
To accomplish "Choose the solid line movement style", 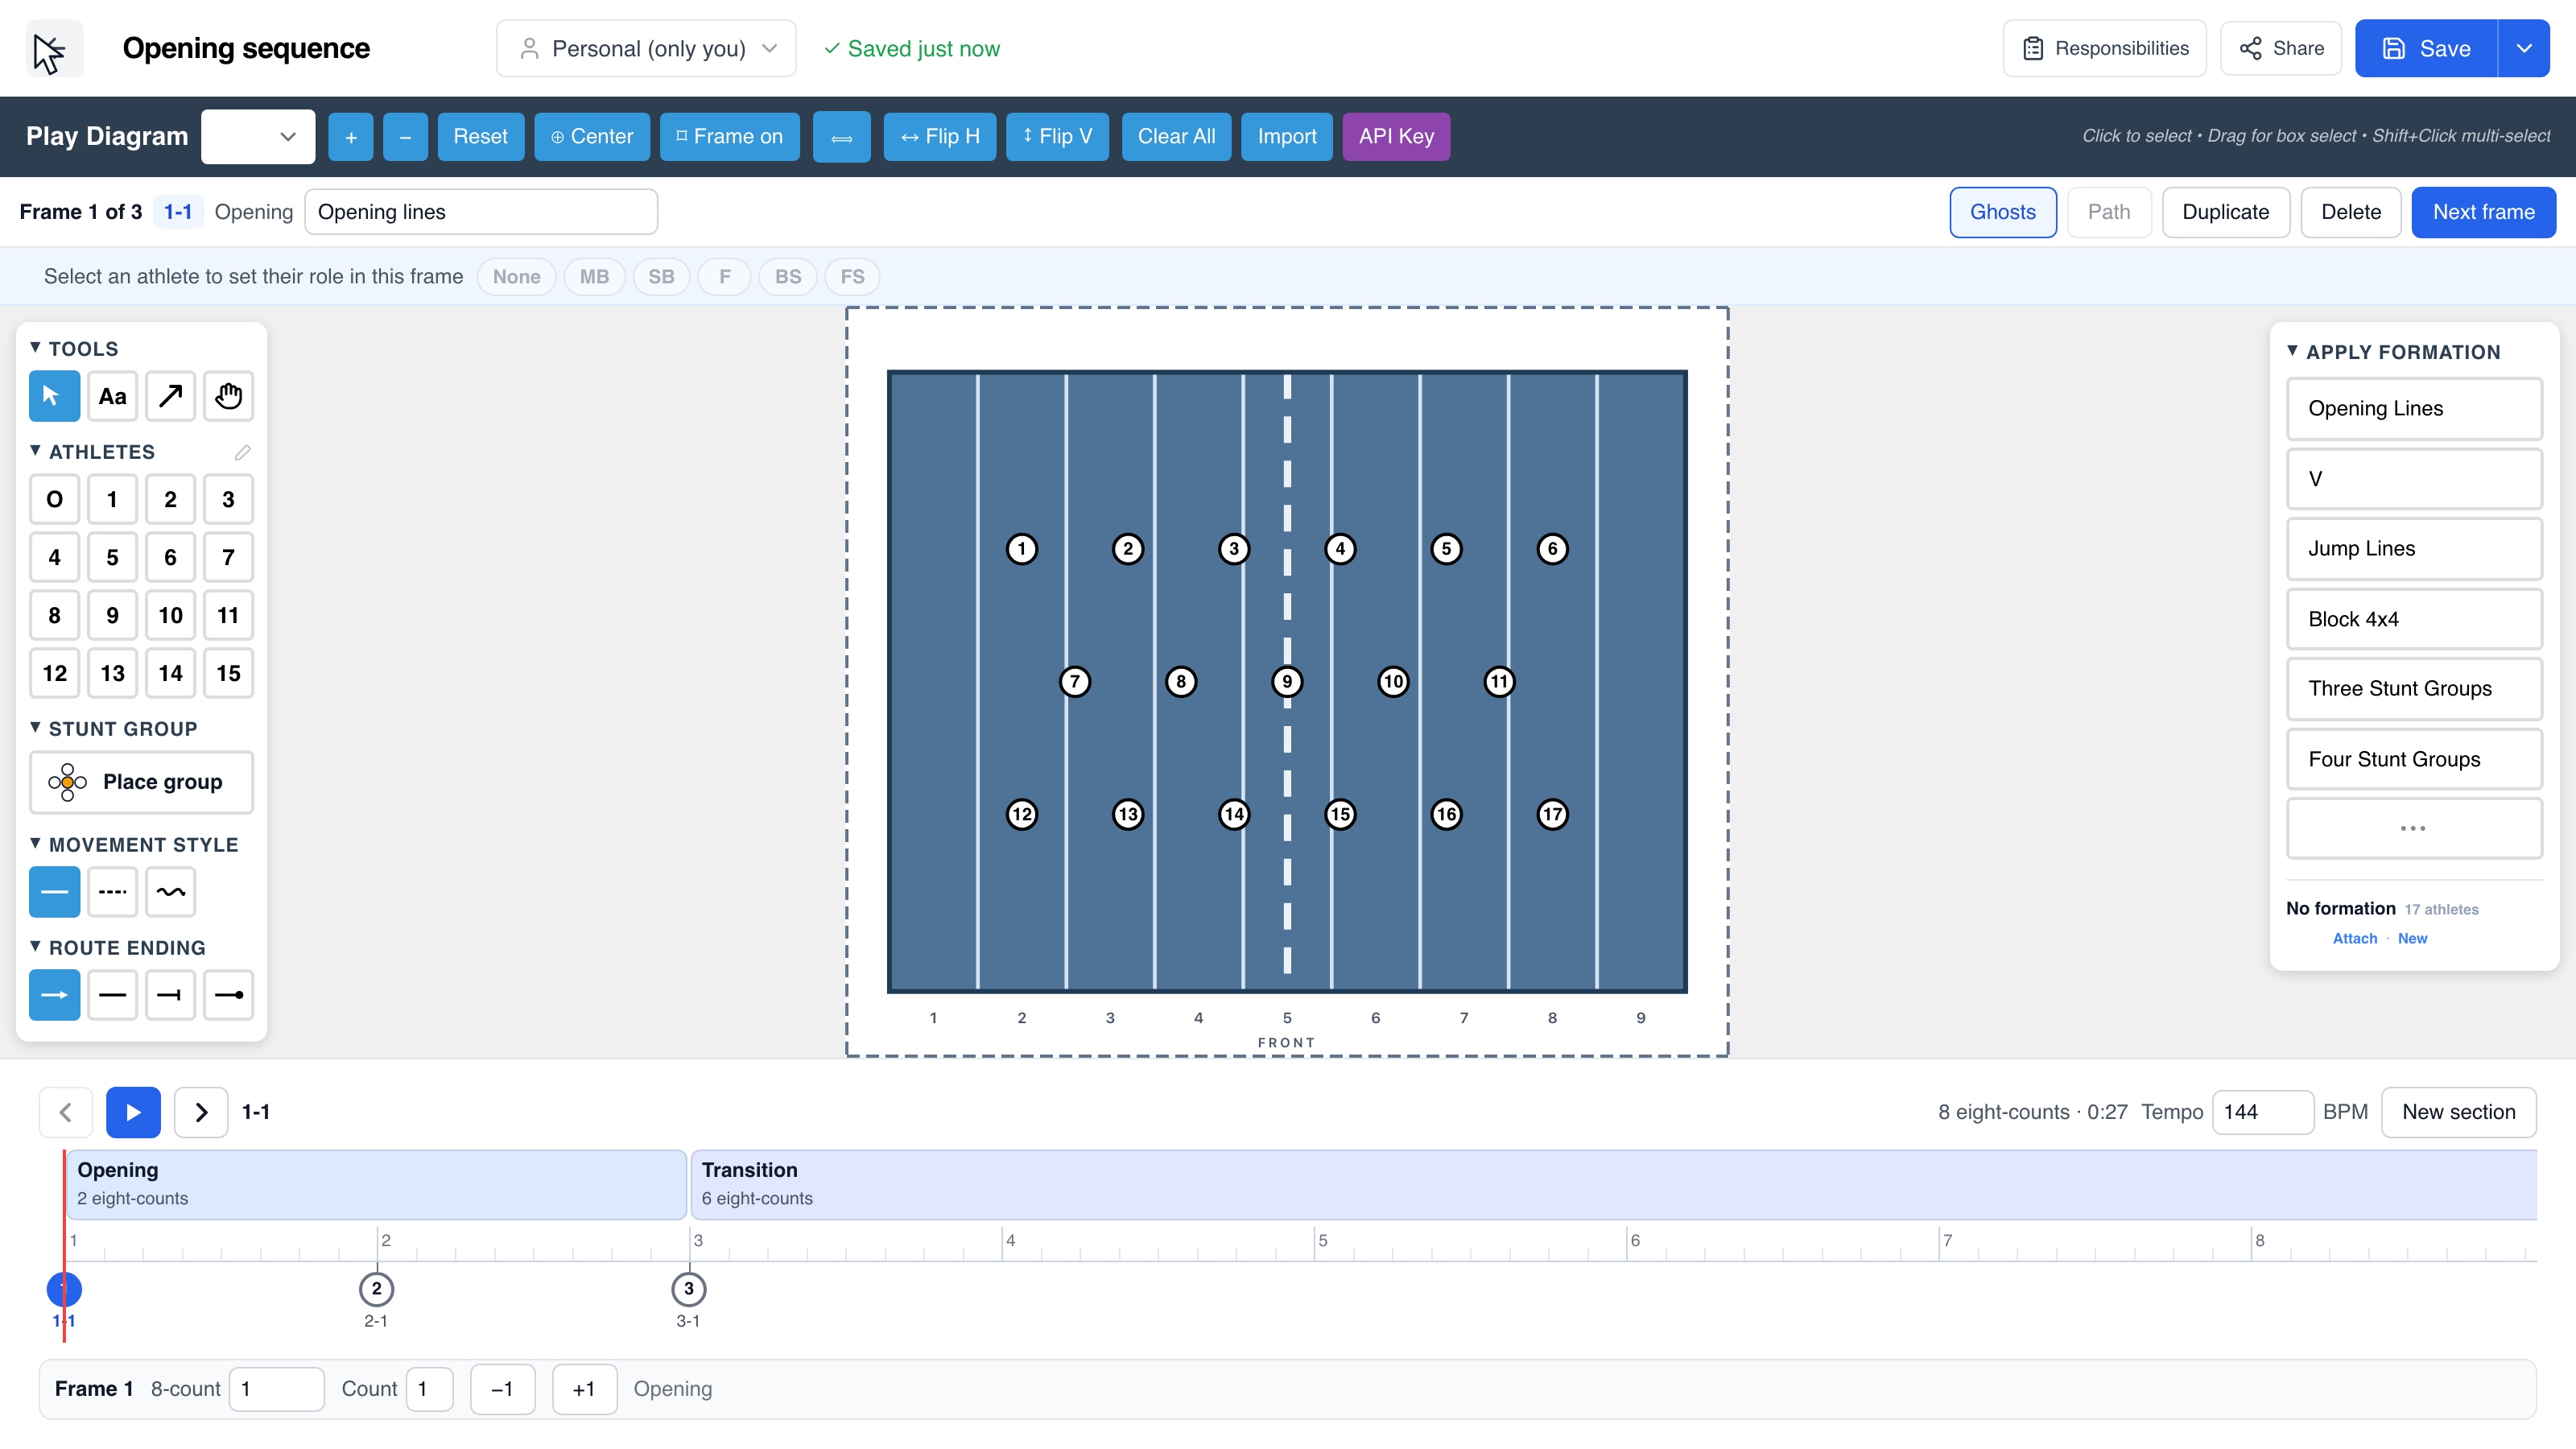I will click(54, 891).
